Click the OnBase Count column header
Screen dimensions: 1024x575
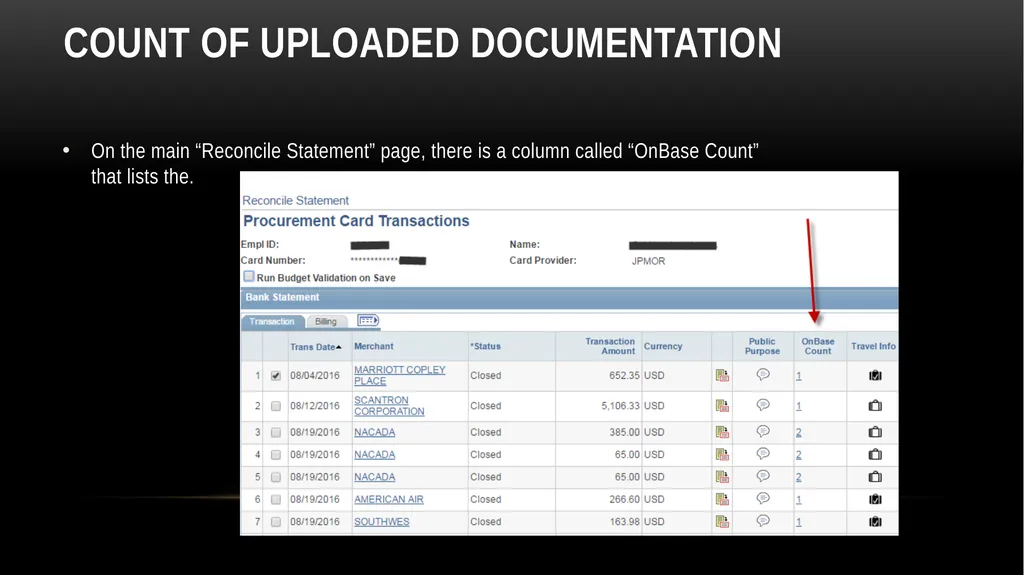click(818, 346)
